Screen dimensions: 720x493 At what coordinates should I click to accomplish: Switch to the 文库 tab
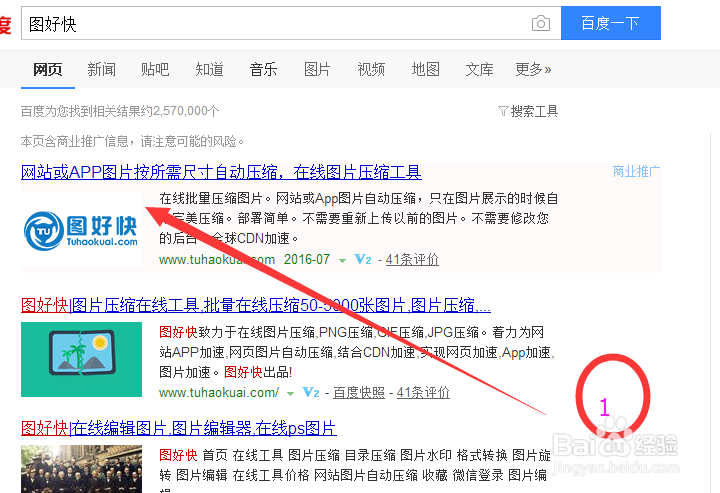479,69
